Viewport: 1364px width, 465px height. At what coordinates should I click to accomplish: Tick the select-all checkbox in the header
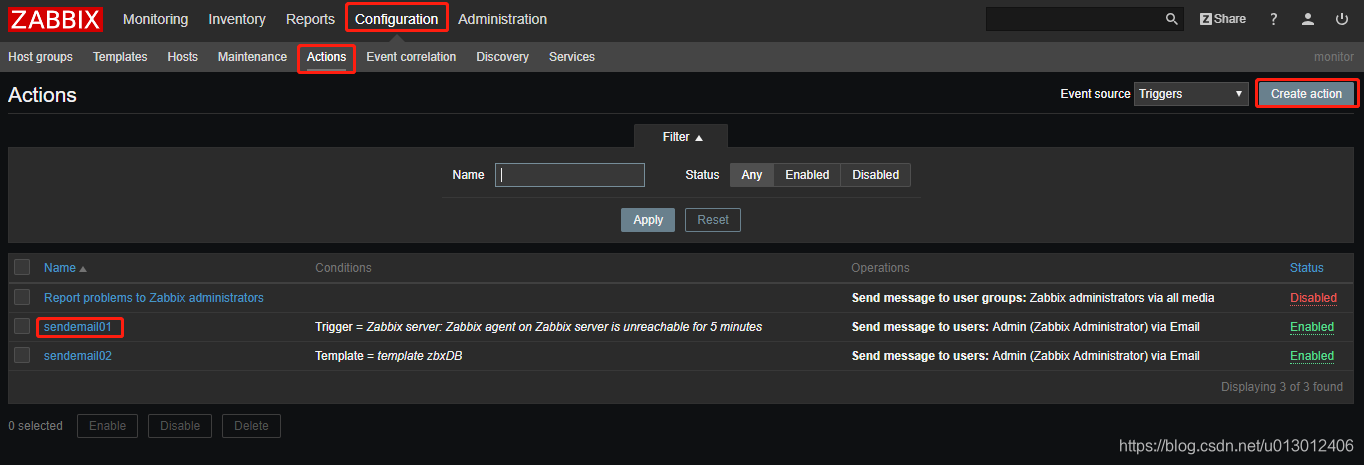click(x=22, y=267)
